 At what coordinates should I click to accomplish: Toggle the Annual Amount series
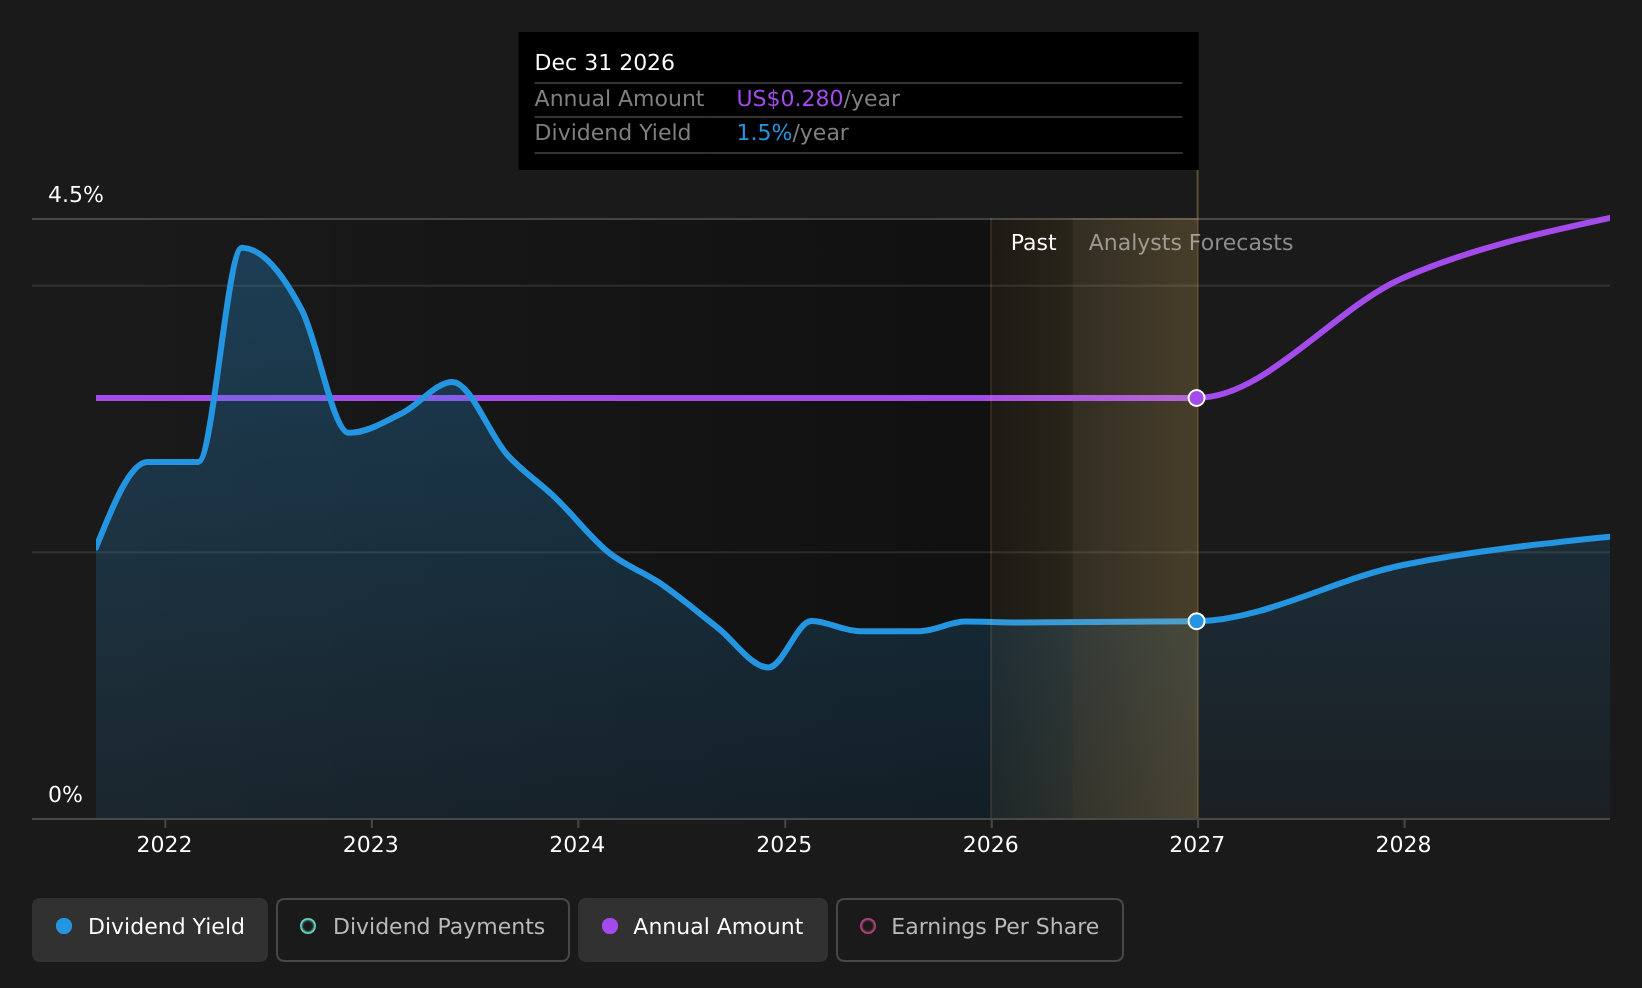[x=703, y=929]
